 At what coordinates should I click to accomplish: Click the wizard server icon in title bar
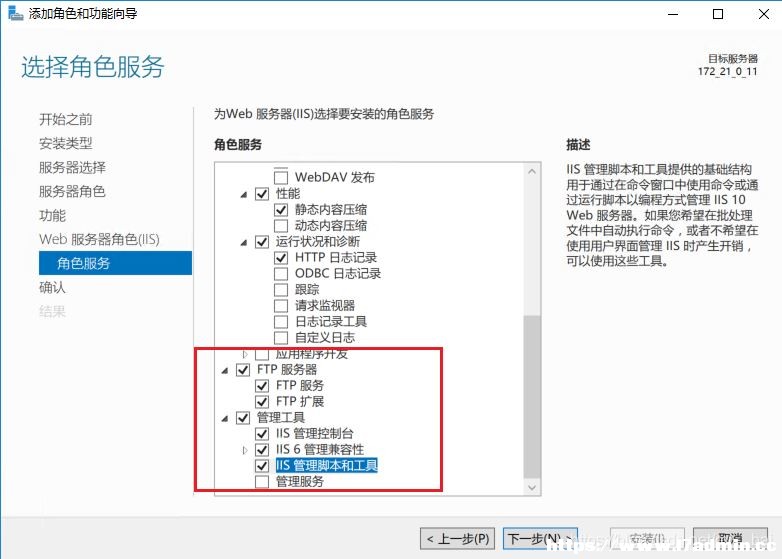pos(15,13)
